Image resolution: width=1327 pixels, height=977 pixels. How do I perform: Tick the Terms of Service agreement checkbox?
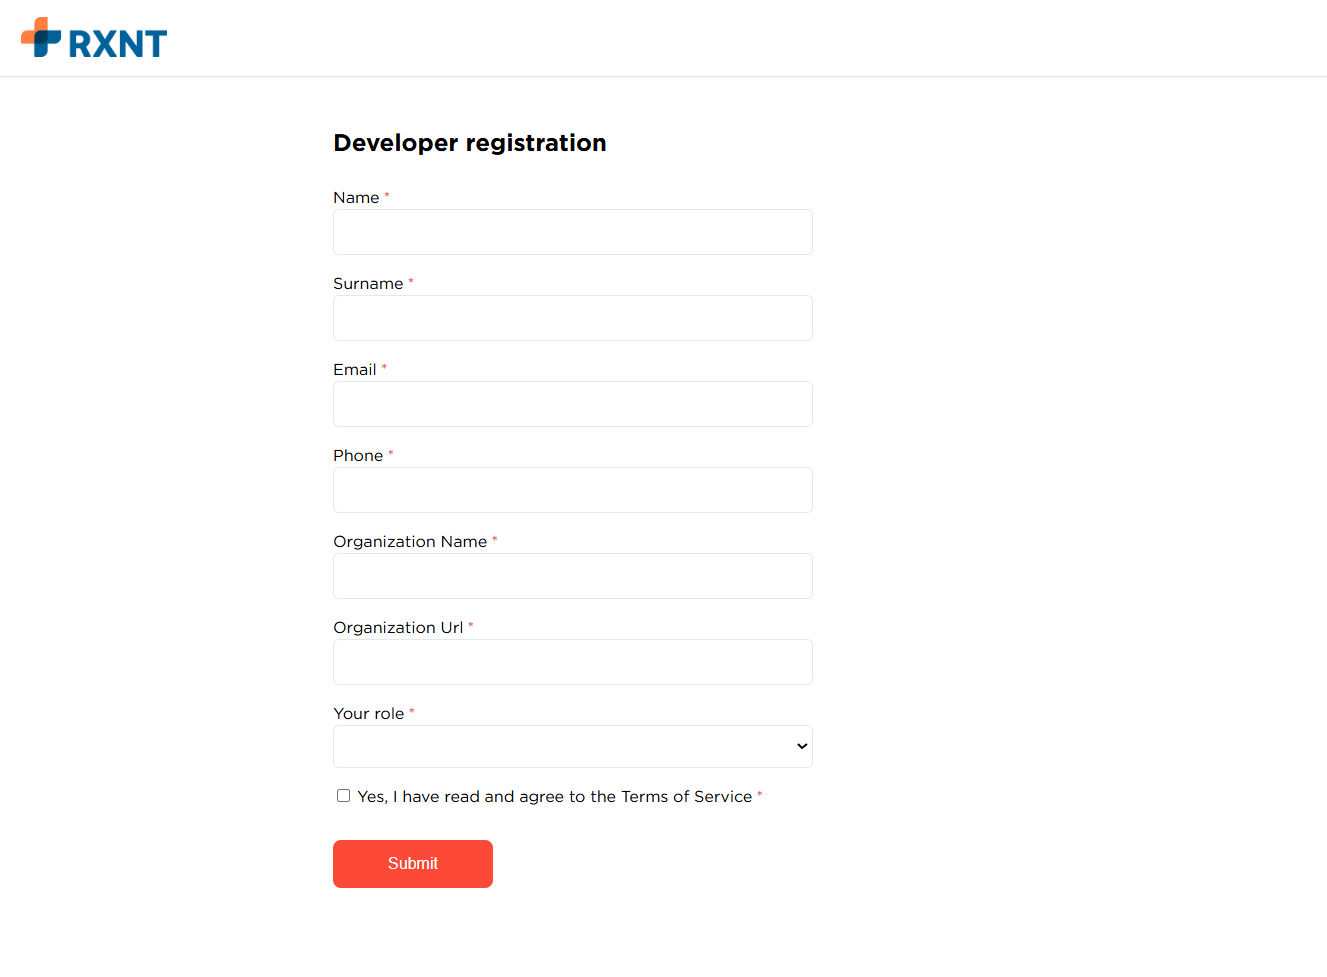344,796
